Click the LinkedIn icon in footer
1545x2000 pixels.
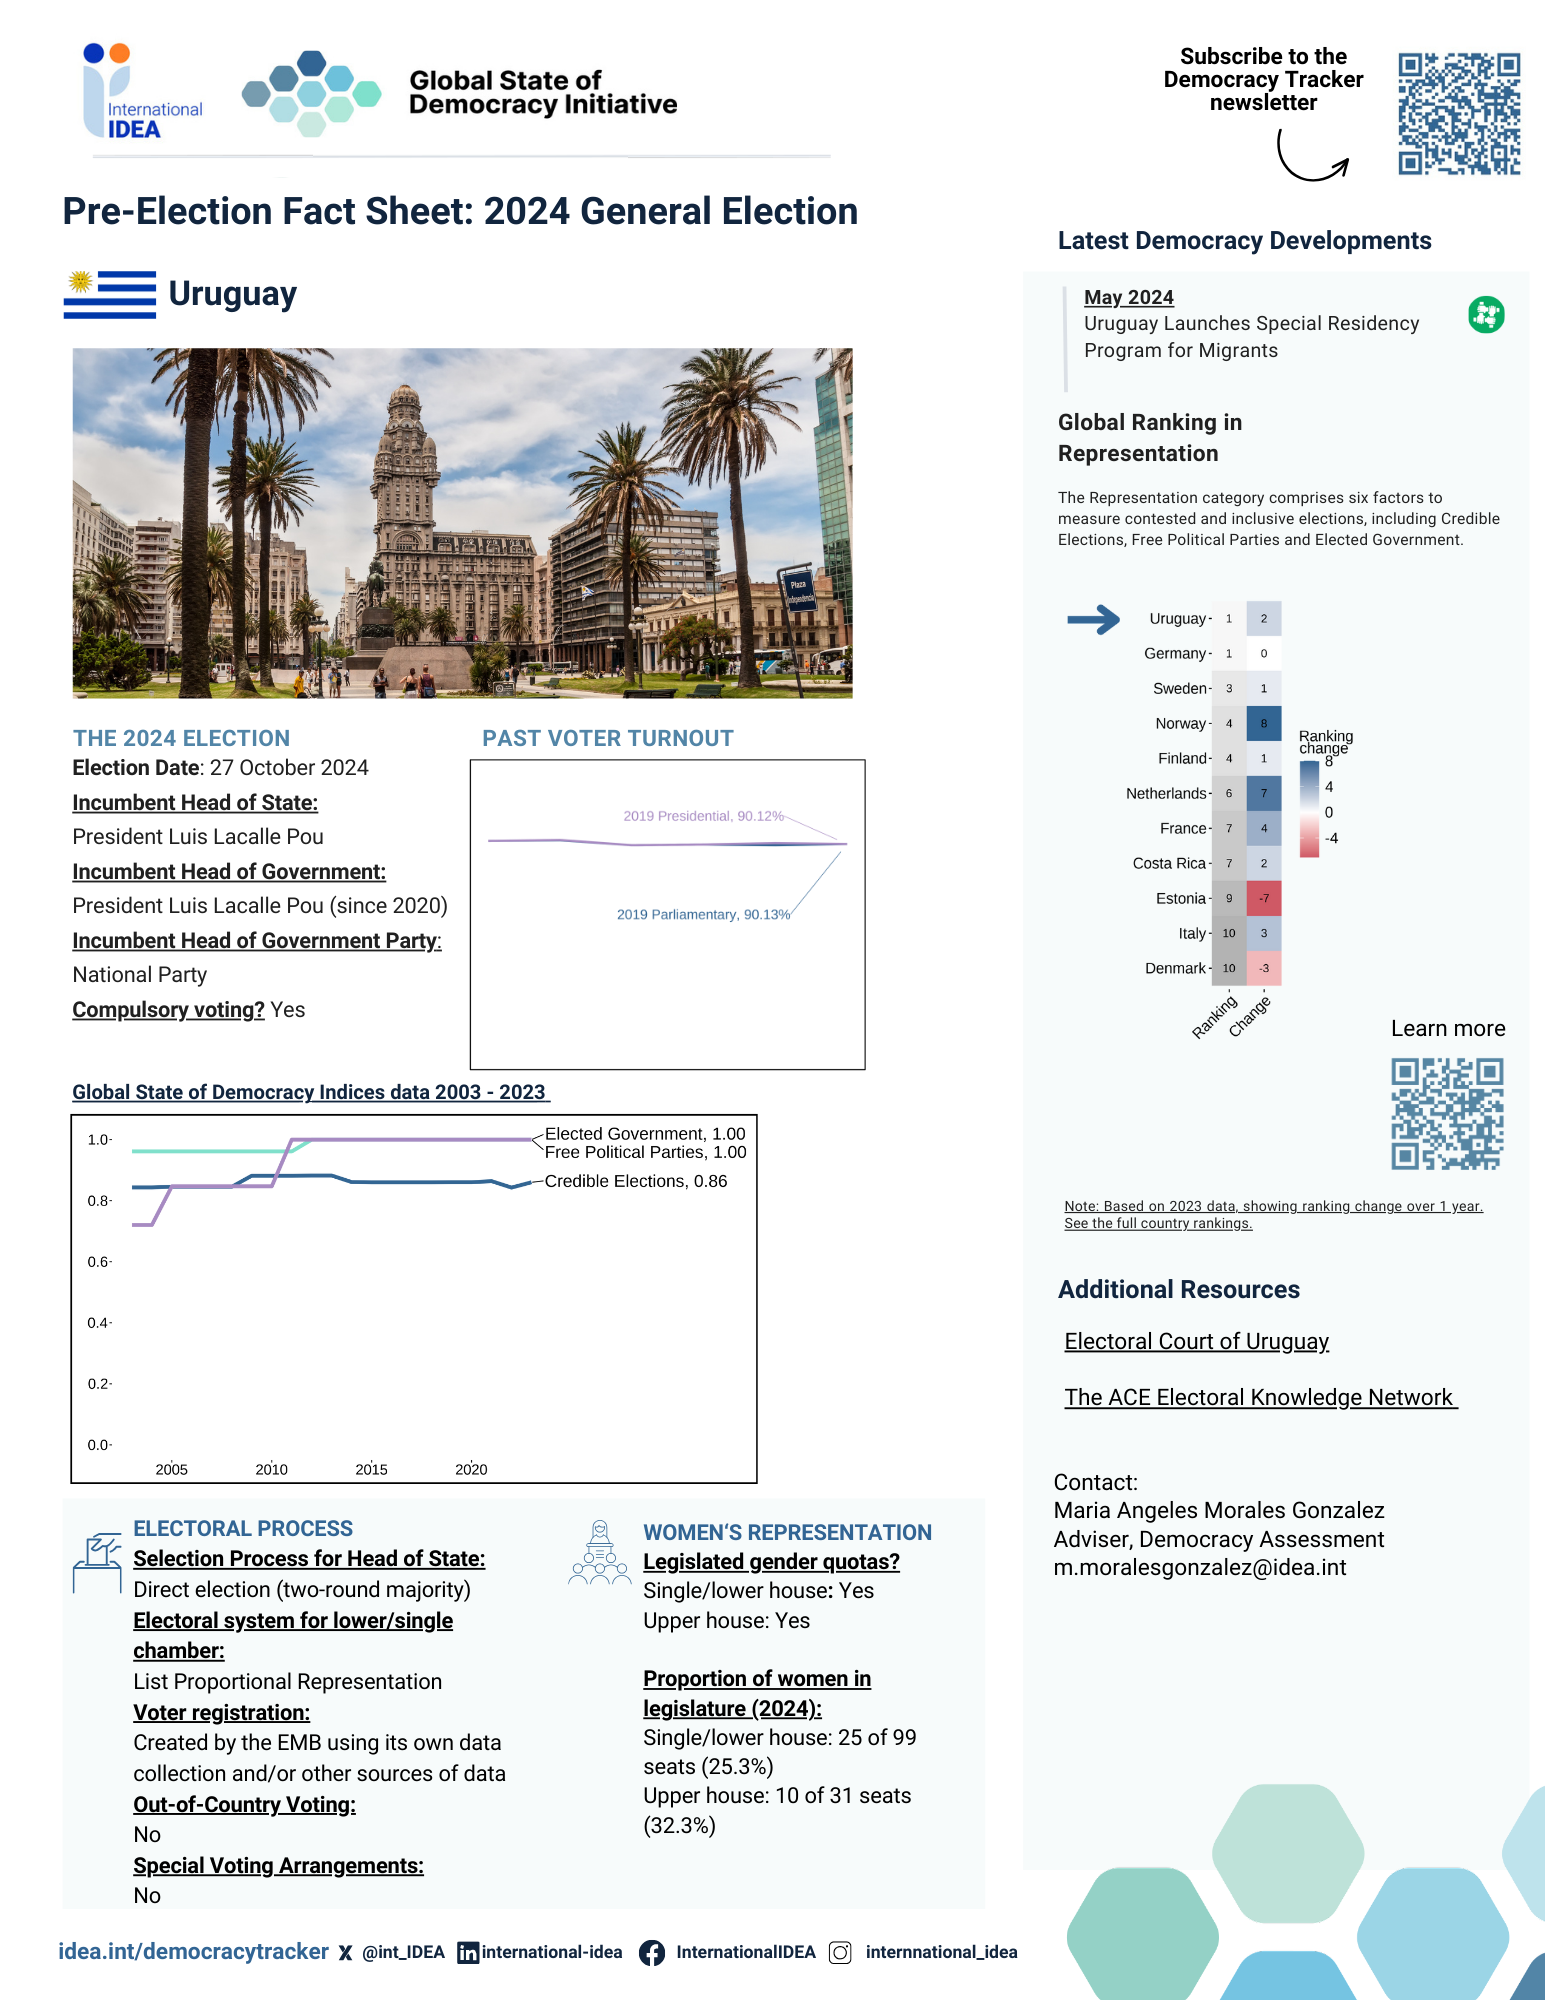tap(467, 1953)
